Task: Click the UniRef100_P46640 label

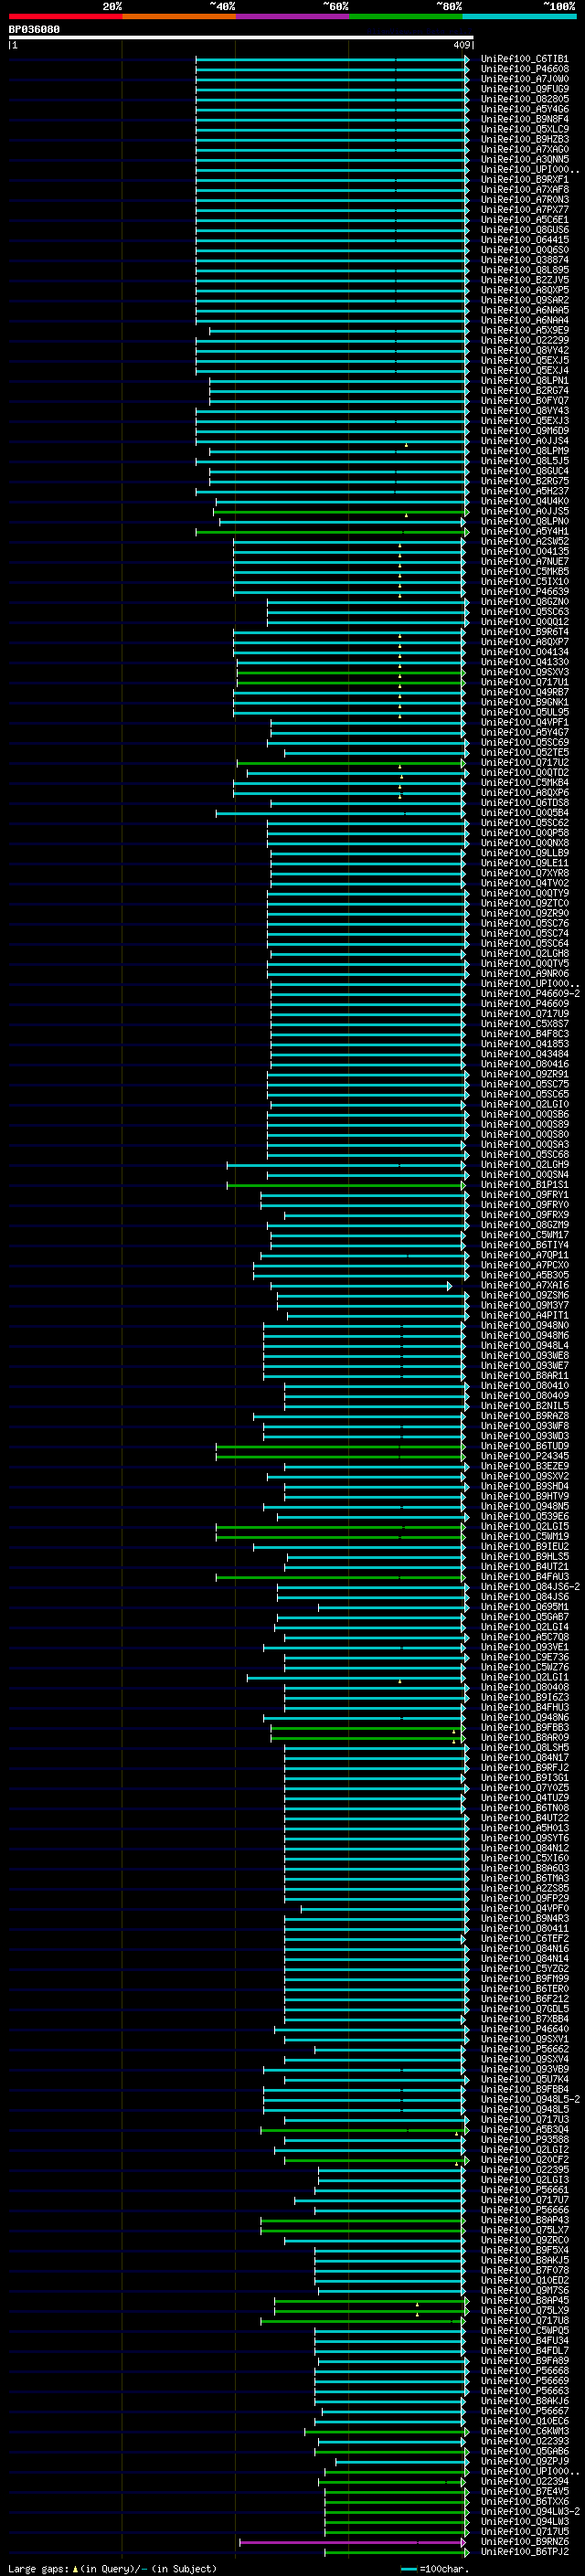Action: (525, 2029)
